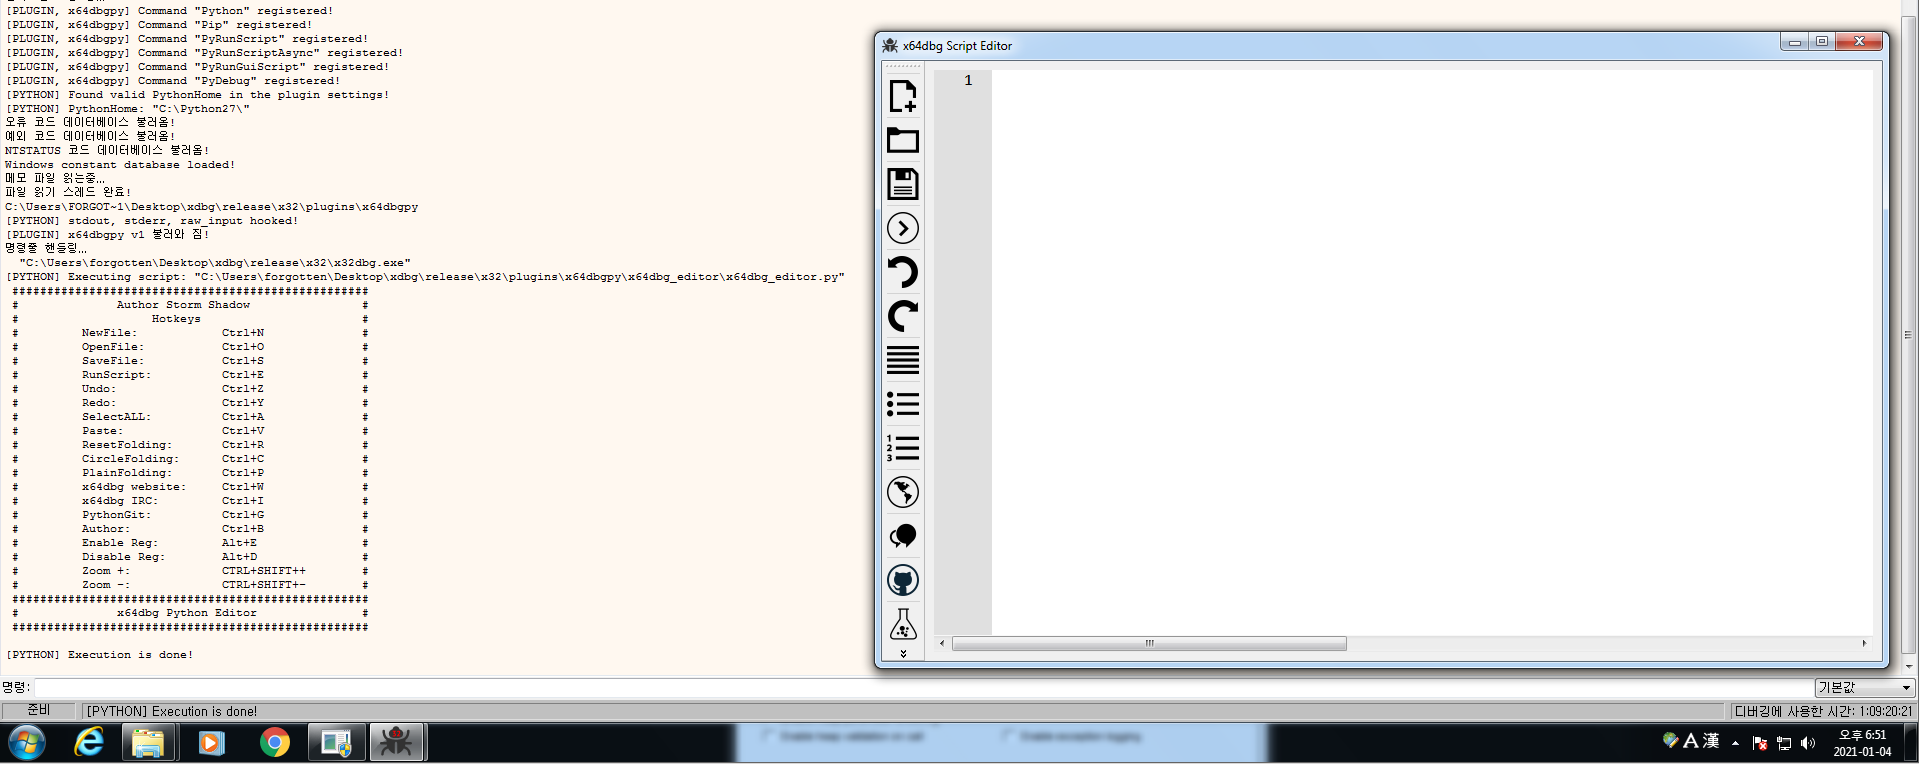Close the x64dbg Script Editor window
This screenshot has height=764, width=1919.
(1860, 41)
